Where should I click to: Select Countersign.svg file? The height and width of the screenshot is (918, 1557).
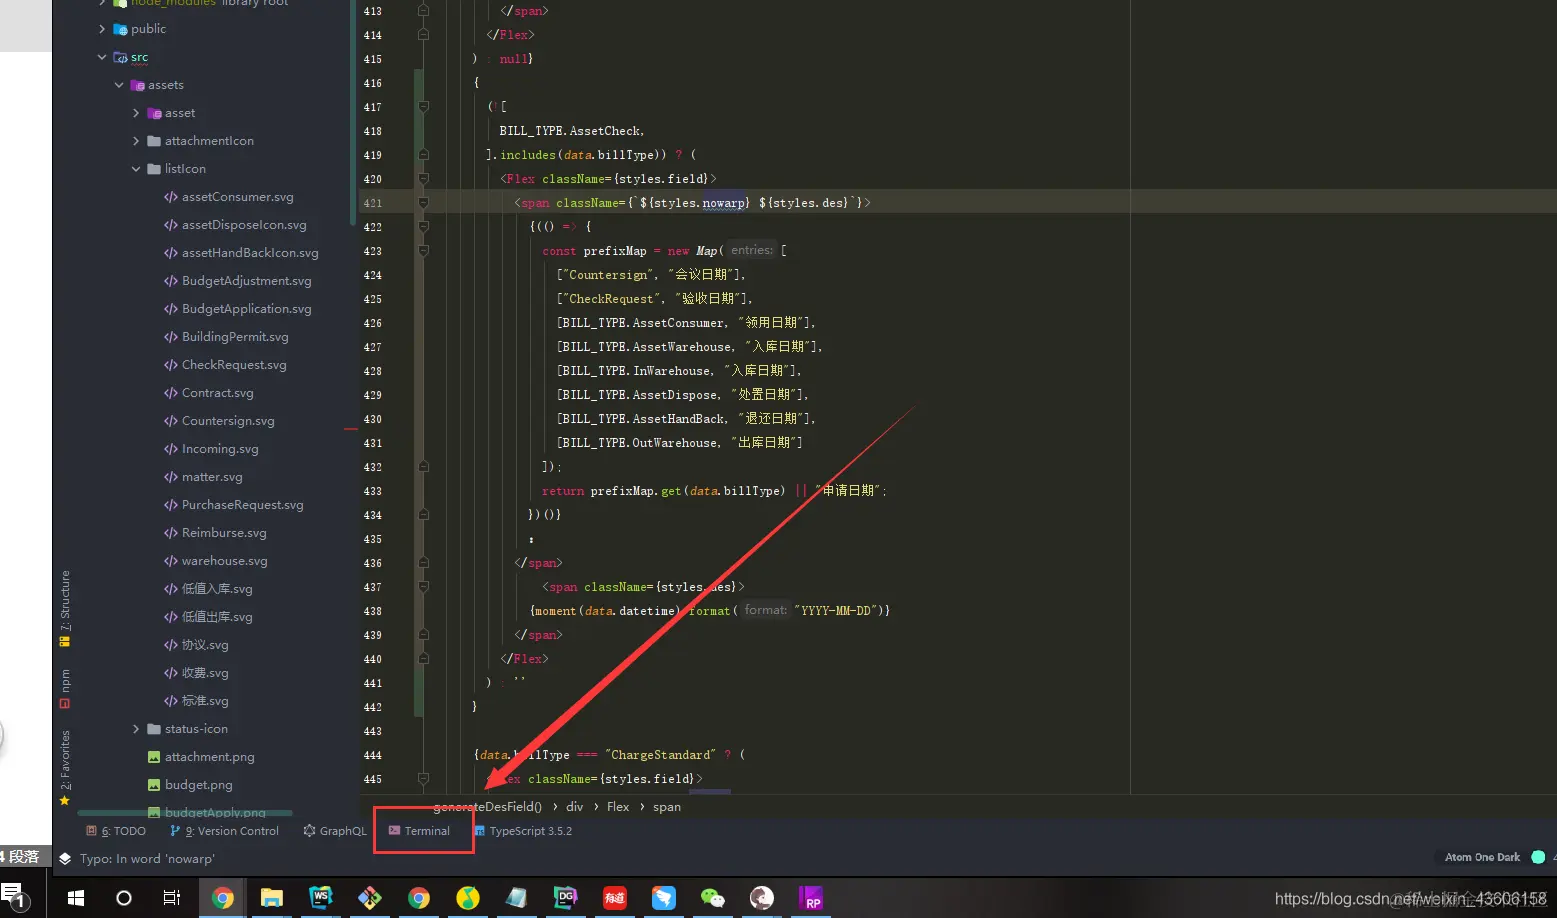click(x=219, y=421)
